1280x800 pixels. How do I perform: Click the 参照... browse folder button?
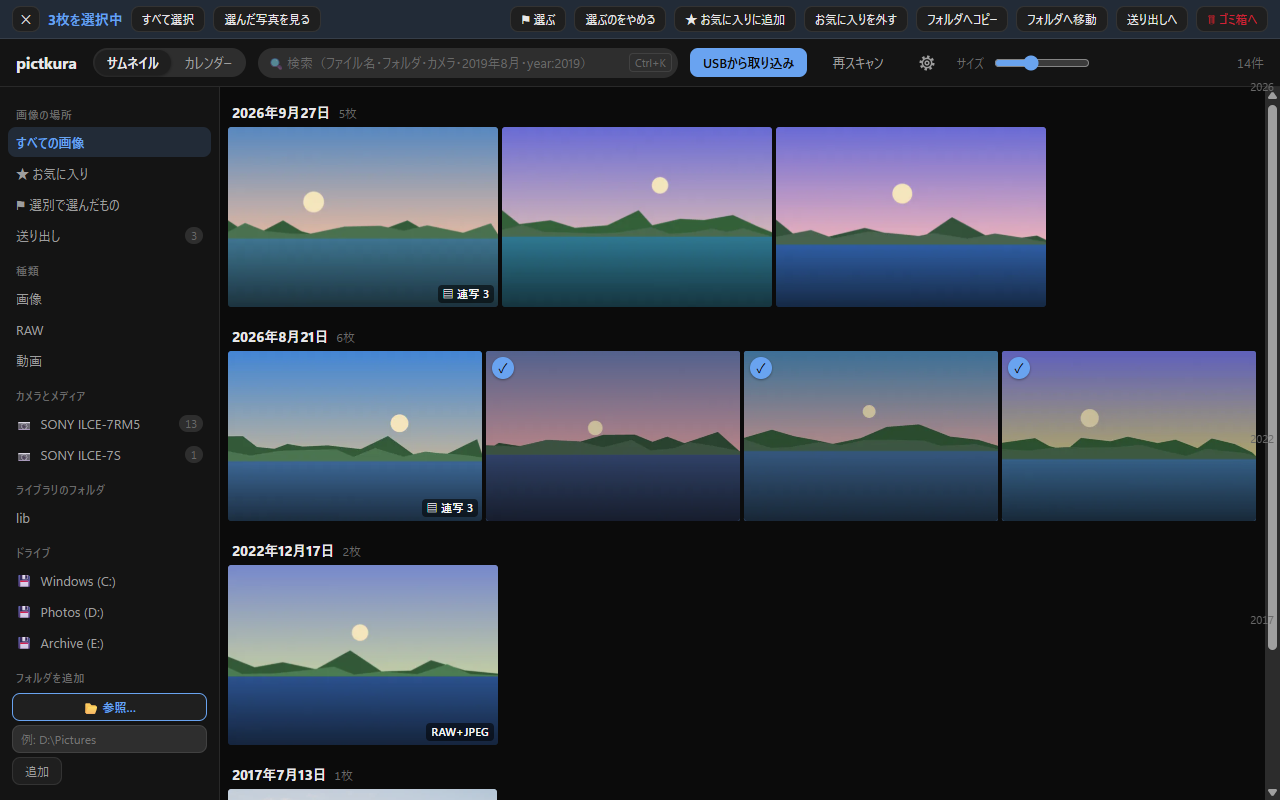click(x=109, y=707)
